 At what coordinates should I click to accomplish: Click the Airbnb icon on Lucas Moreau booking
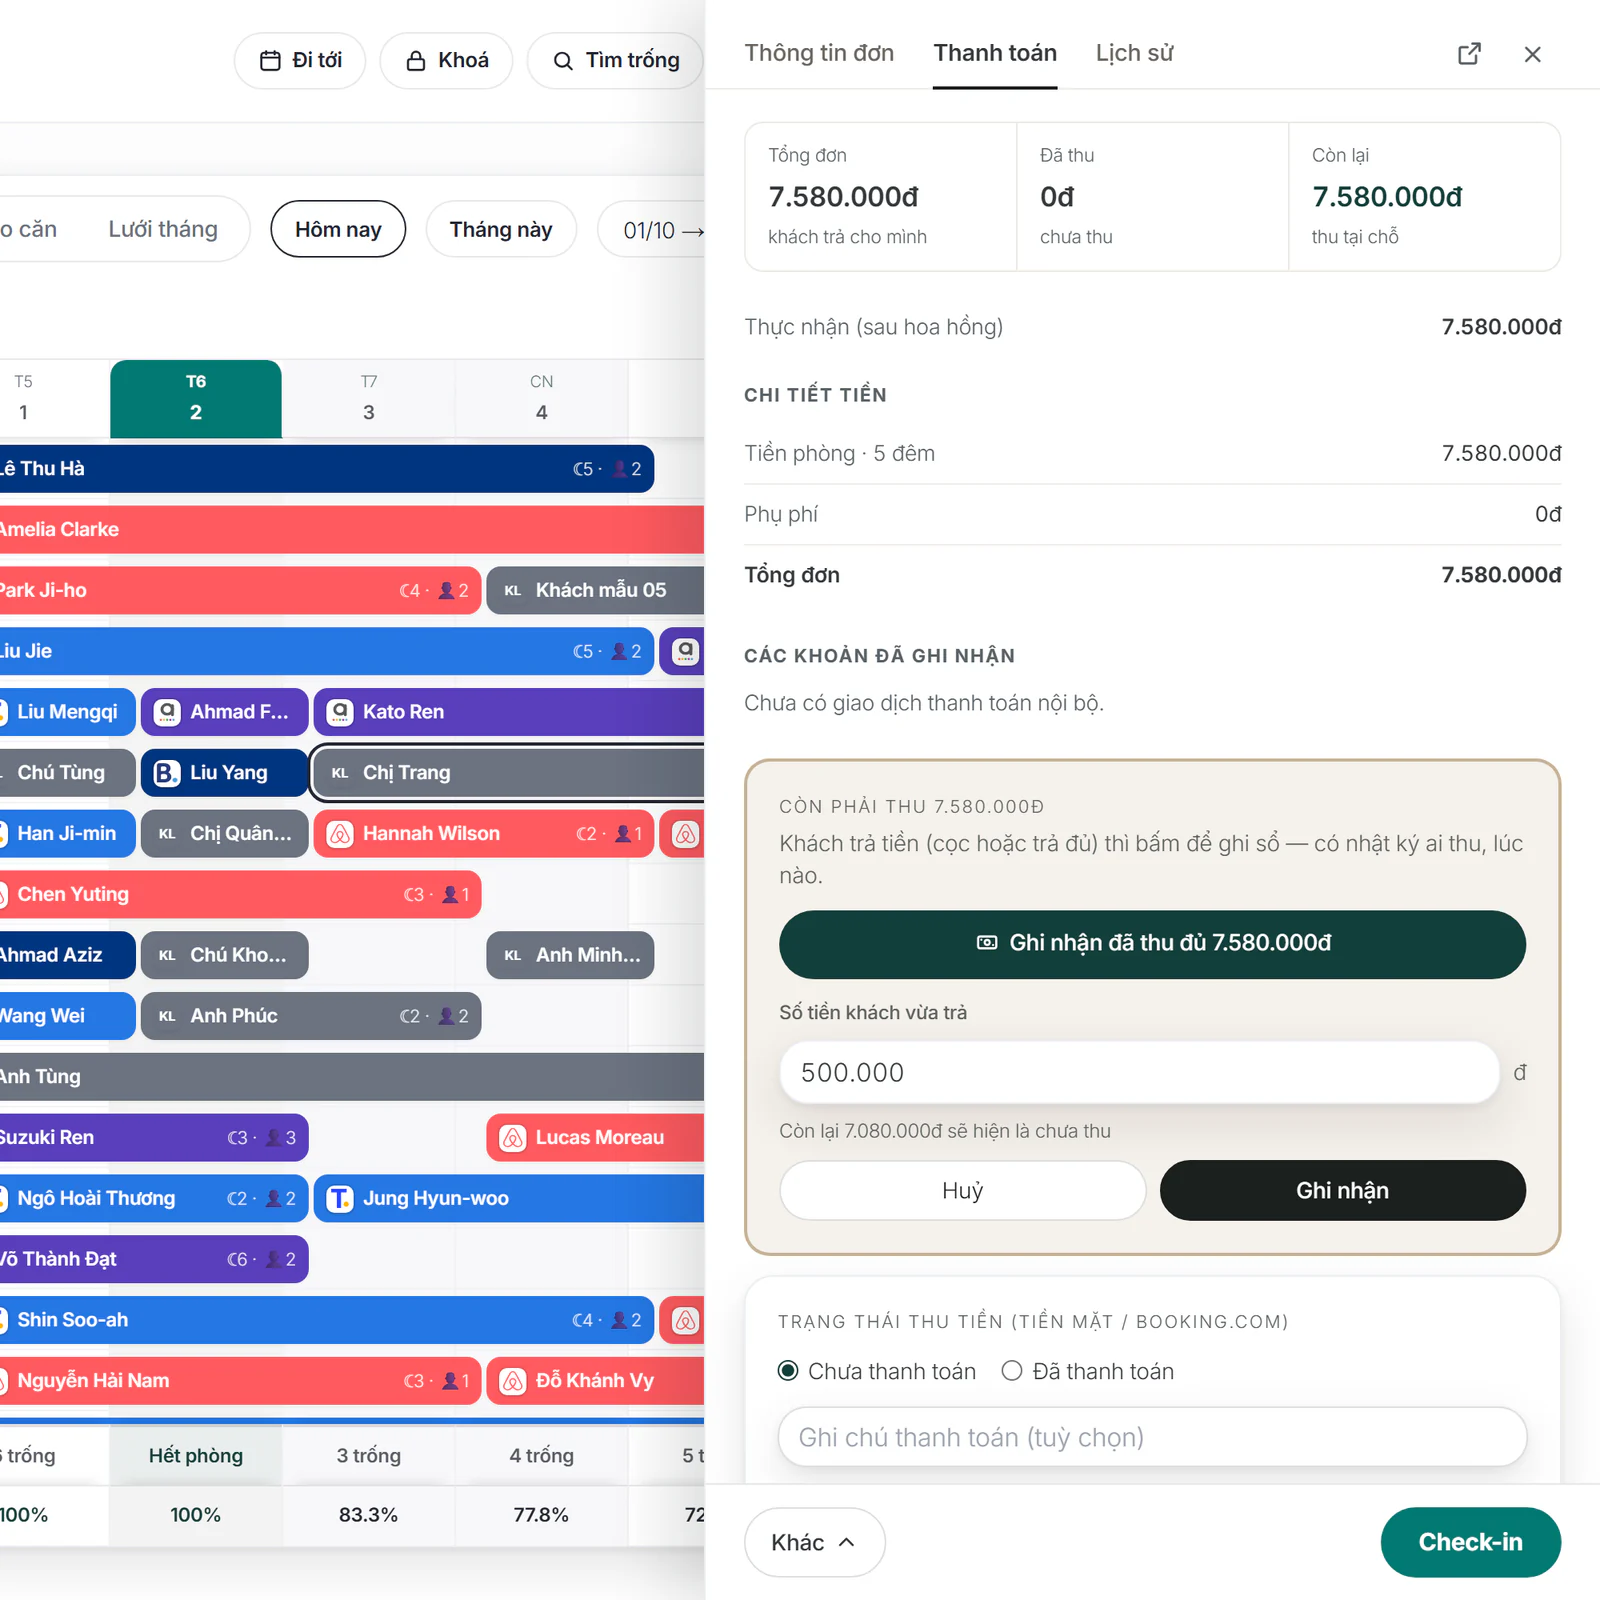tap(513, 1138)
